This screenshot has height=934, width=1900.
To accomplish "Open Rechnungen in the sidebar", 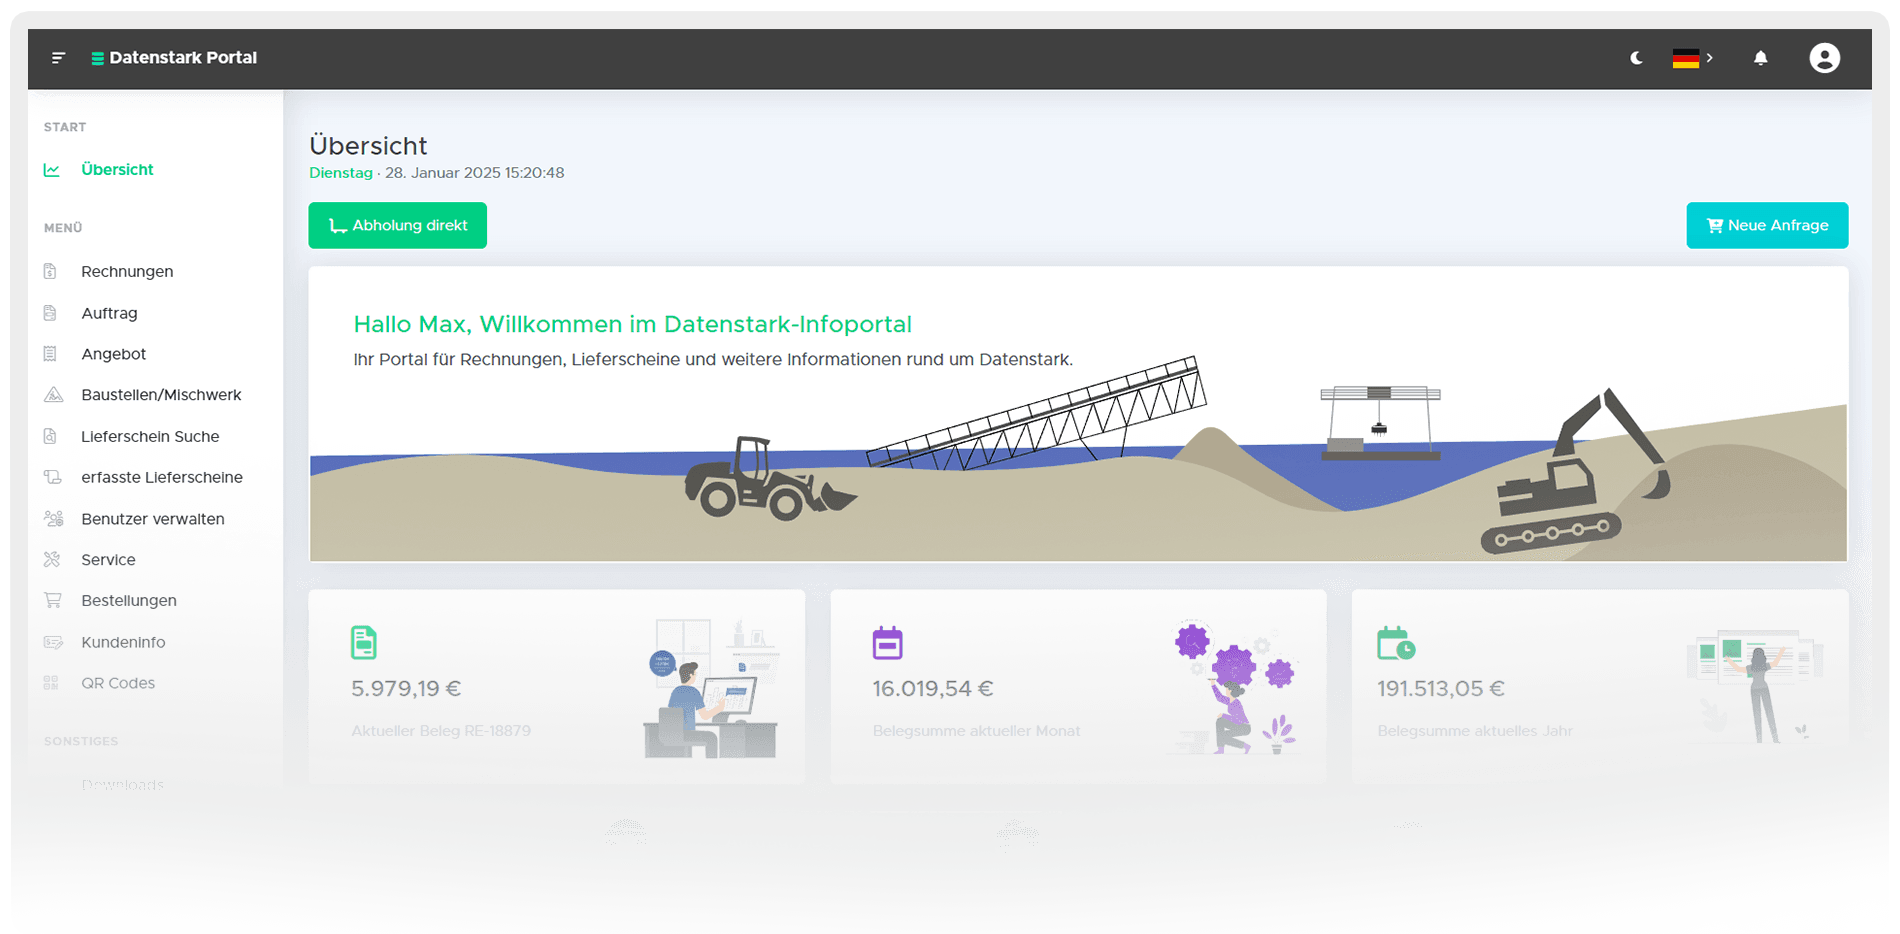I will click(x=127, y=271).
